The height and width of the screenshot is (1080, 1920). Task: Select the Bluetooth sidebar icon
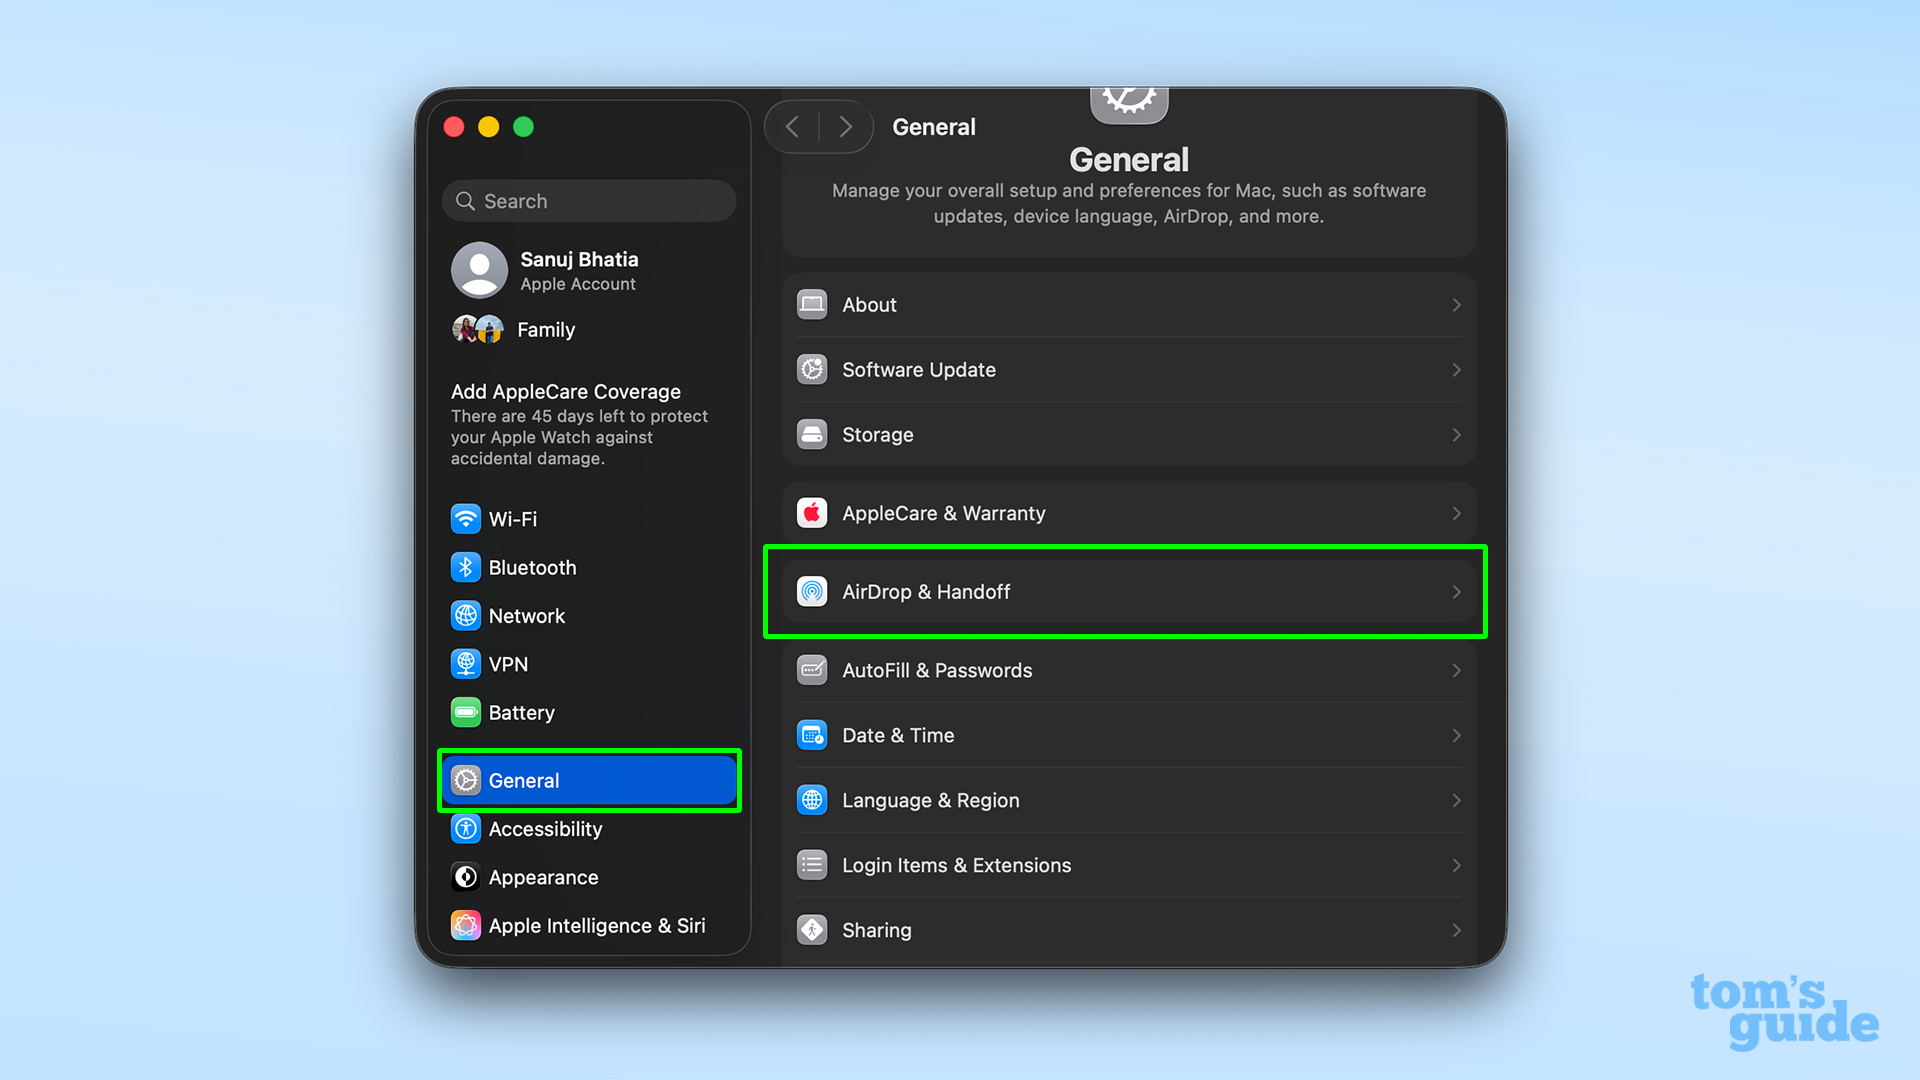466,567
